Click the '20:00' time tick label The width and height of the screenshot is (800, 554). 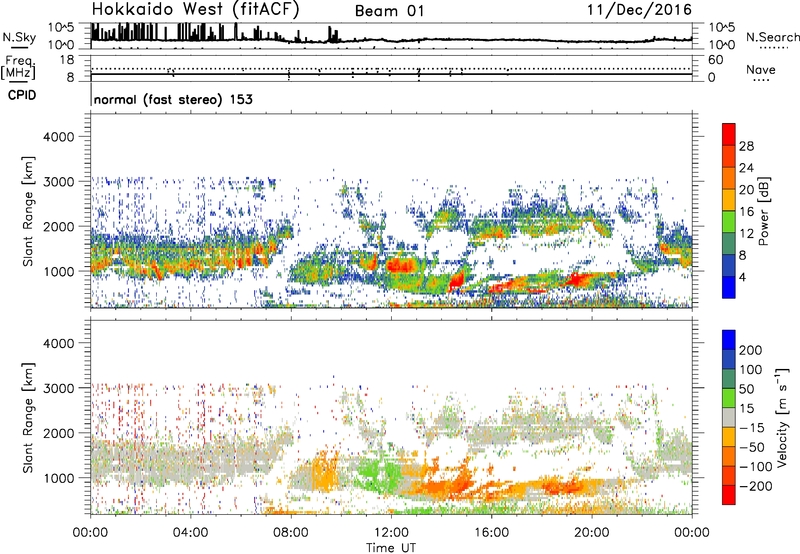[592, 533]
